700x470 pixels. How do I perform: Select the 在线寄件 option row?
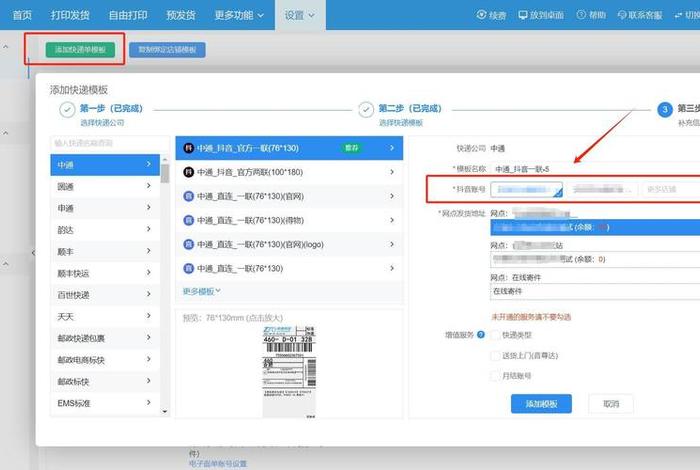pyautogui.click(x=595, y=291)
